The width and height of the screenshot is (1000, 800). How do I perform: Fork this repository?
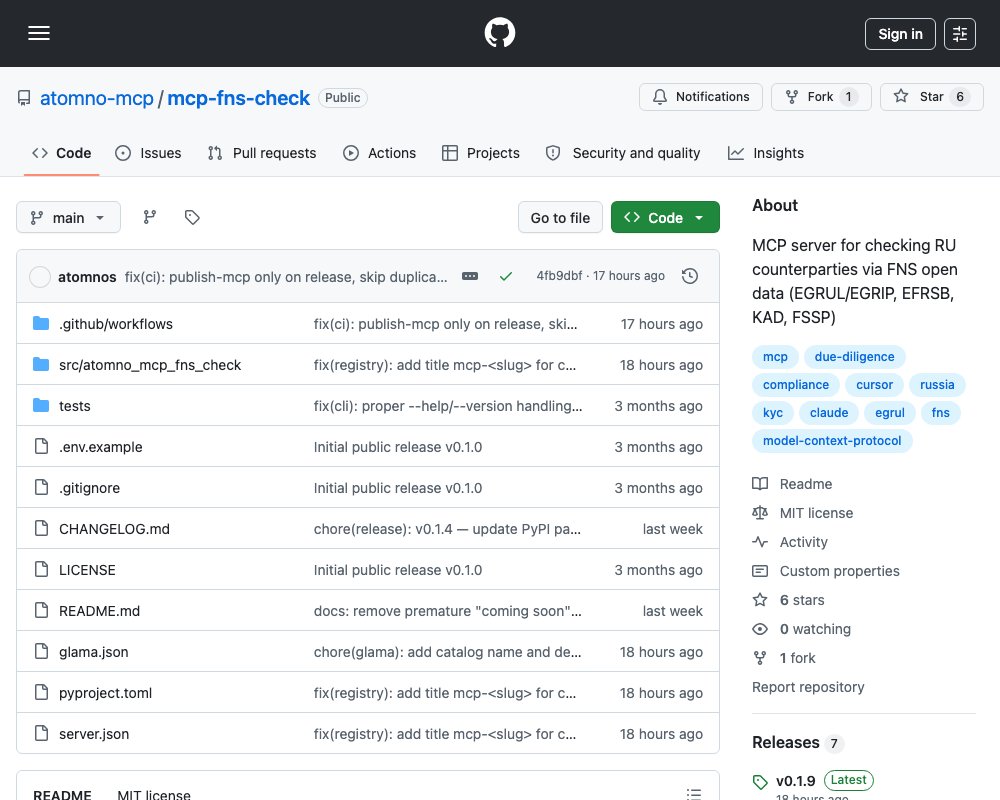pyautogui.click(x=821, y=97)
